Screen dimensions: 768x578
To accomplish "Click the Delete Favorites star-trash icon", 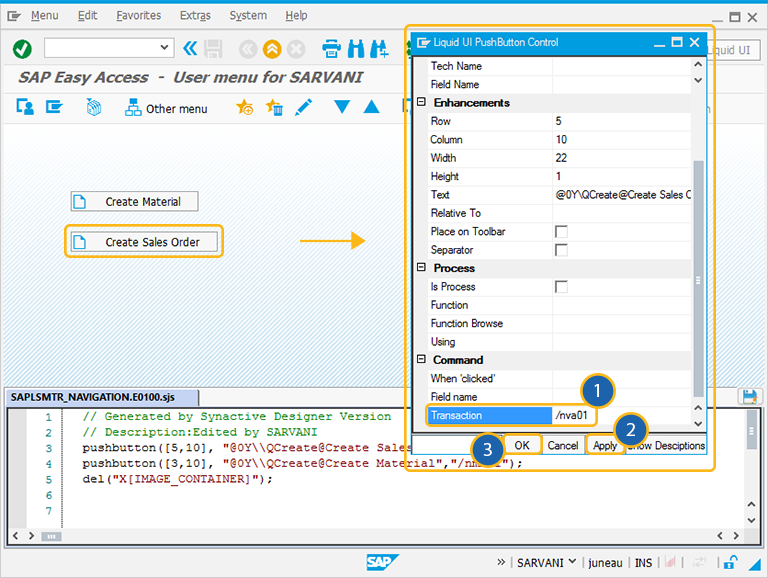I will click(274, 107).
